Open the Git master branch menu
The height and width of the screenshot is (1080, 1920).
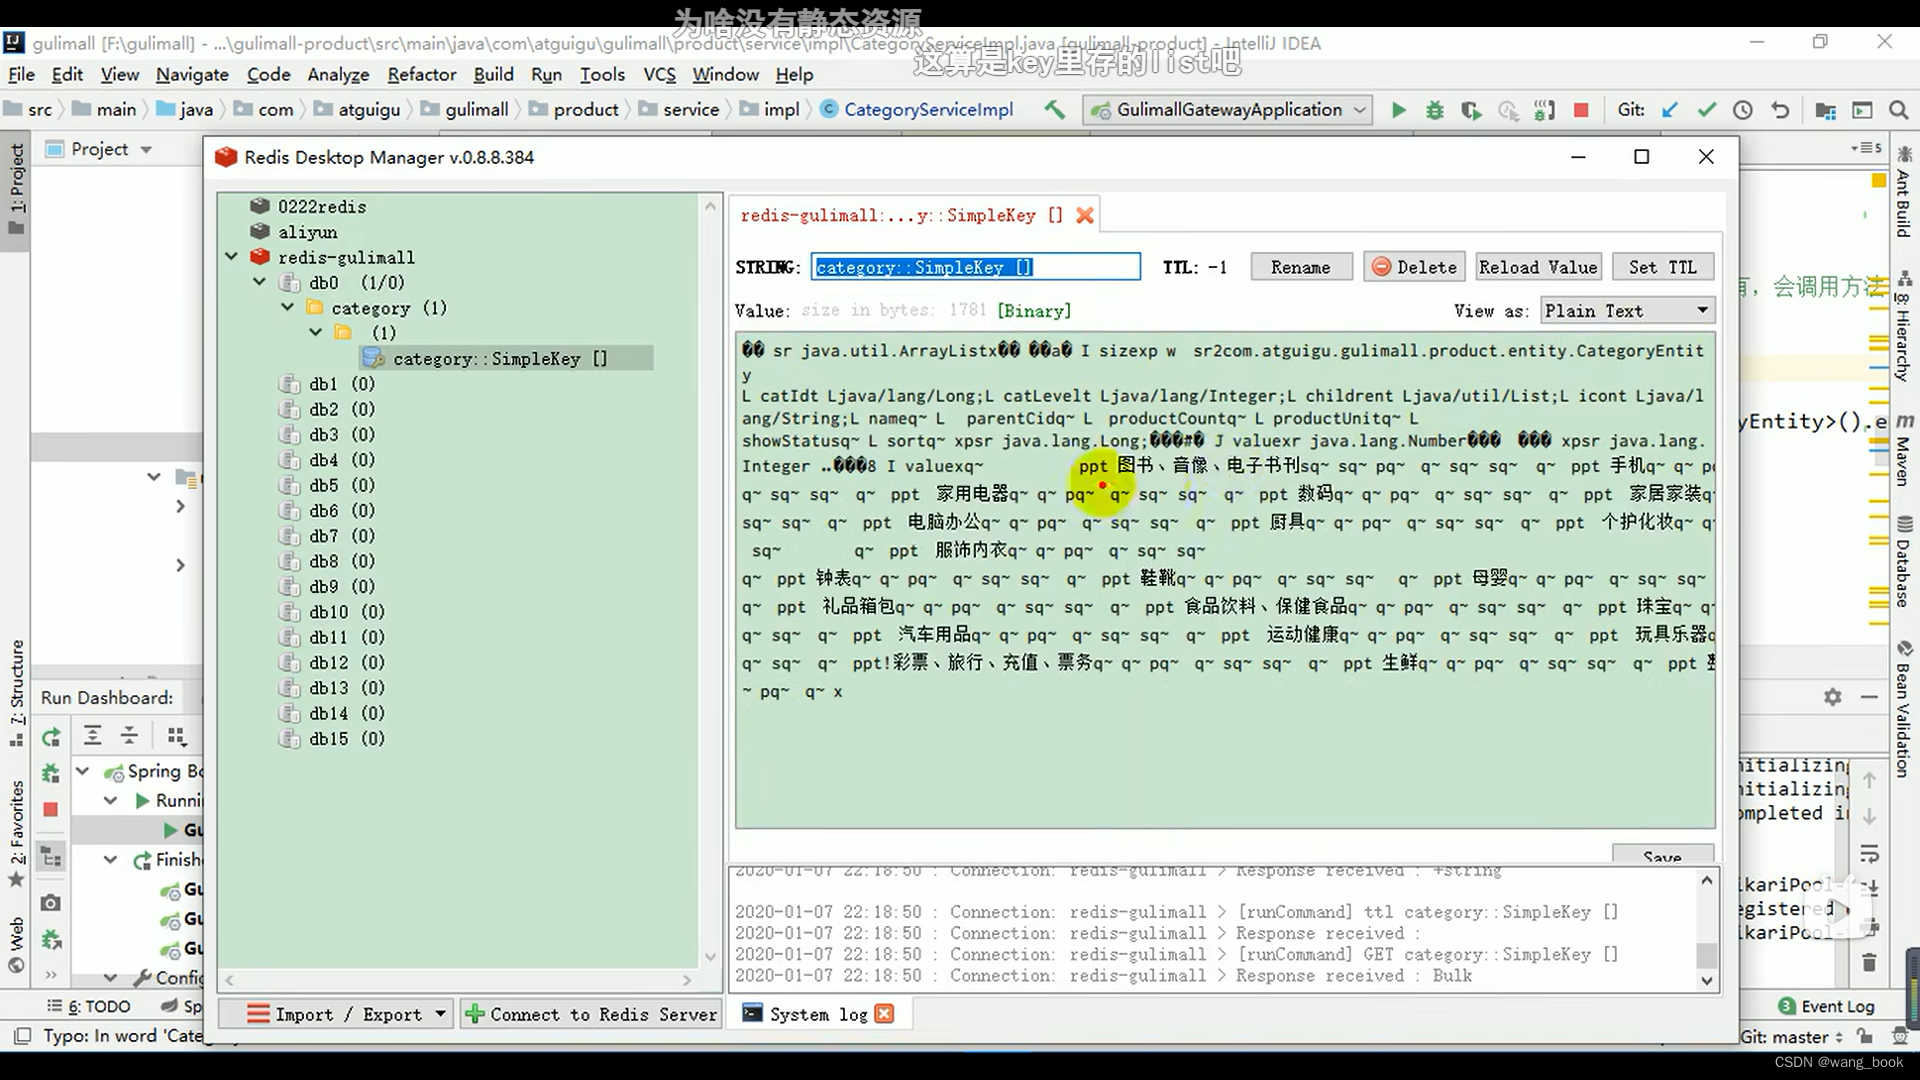[x=1791, y=1037]
